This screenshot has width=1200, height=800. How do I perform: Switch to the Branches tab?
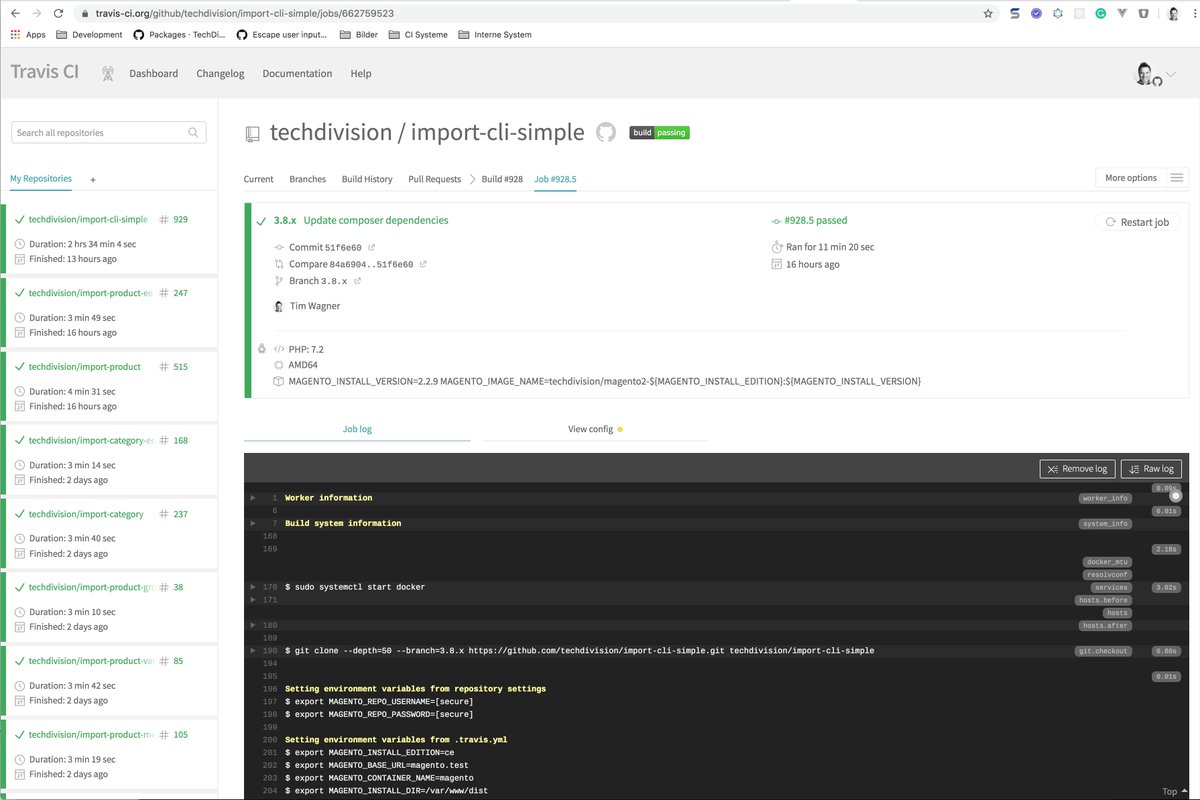tap(307, 179)
